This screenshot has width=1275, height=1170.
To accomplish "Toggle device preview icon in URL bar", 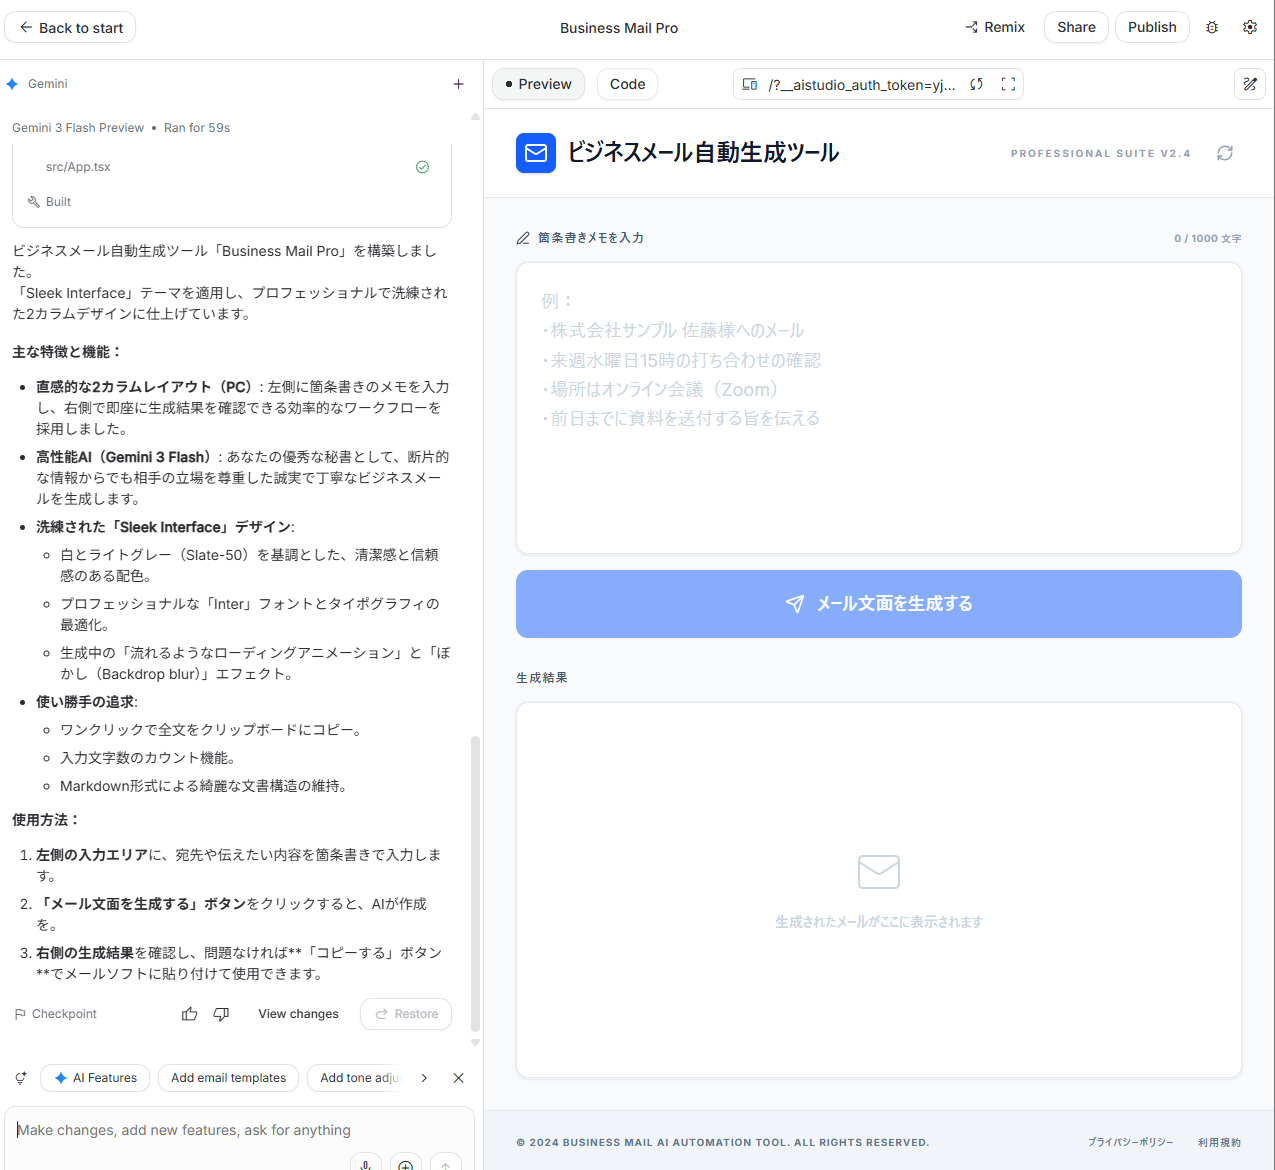I will (x=750, y=84).
